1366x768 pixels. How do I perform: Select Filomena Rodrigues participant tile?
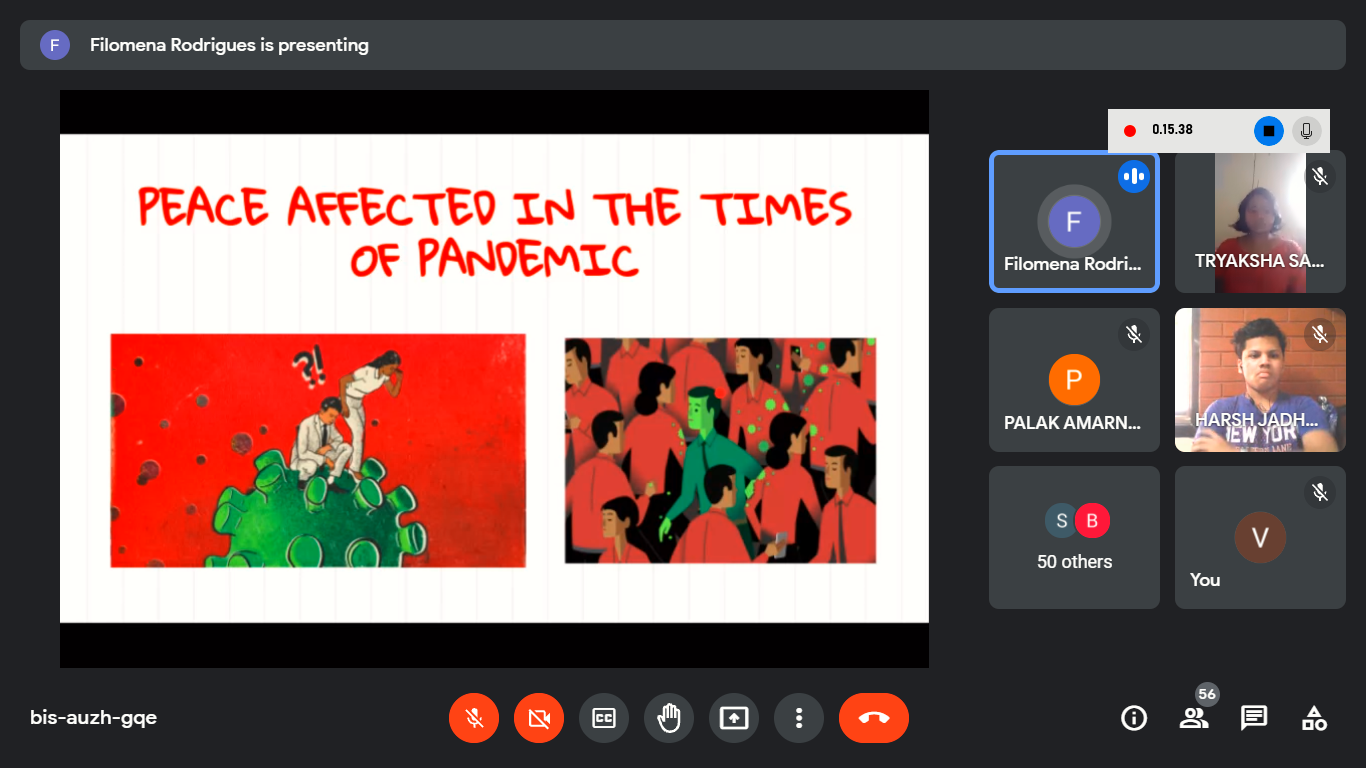1074,222
